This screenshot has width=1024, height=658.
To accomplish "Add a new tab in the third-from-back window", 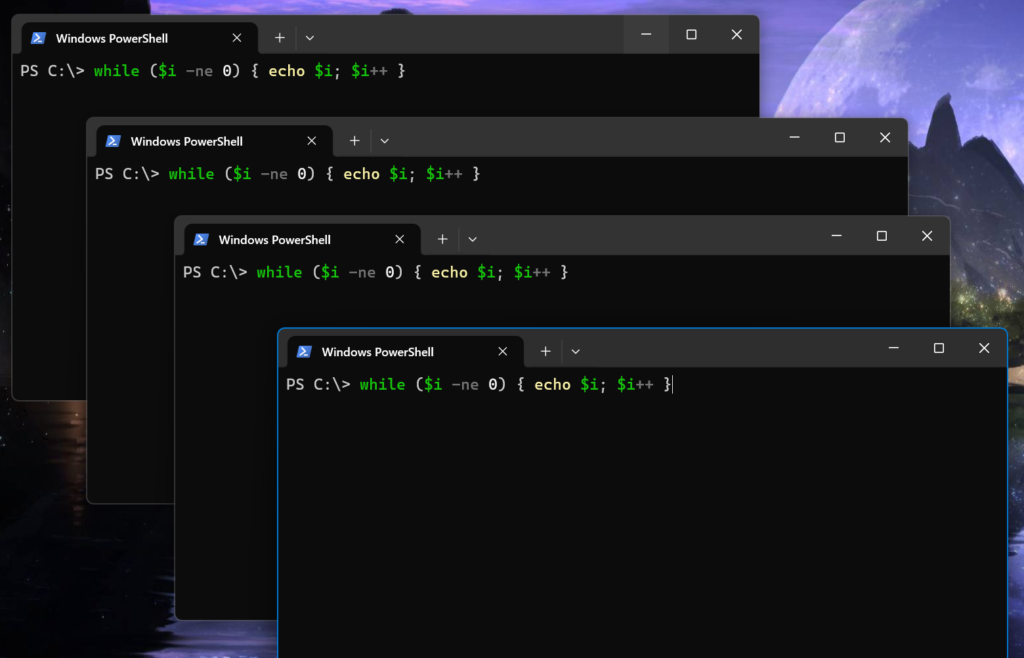I will 442,239.
